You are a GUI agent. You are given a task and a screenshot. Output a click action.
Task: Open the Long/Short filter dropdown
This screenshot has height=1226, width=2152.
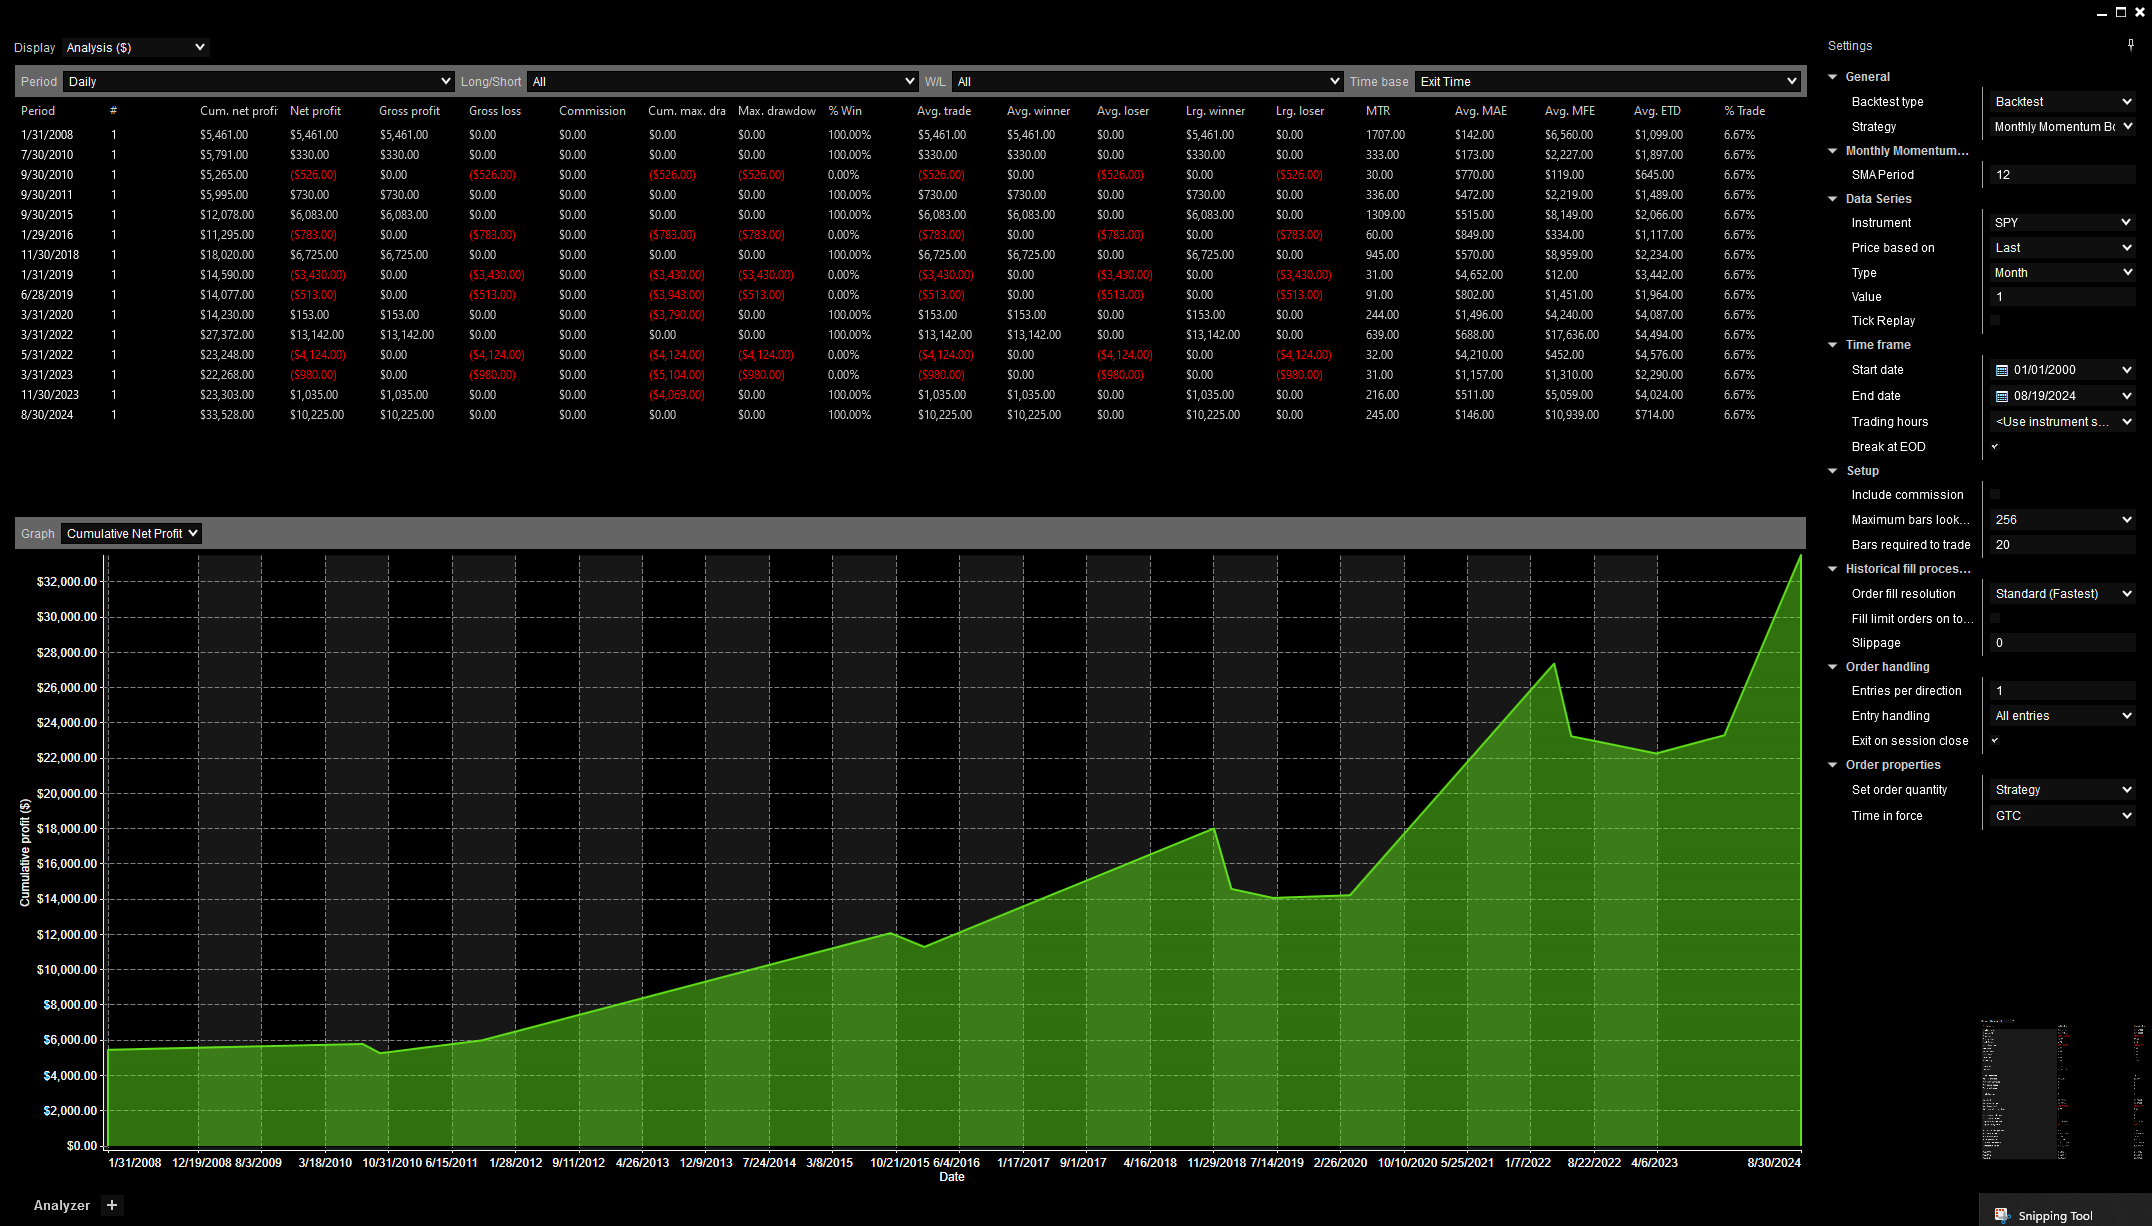pyautogui.click(x=722, y=81)
